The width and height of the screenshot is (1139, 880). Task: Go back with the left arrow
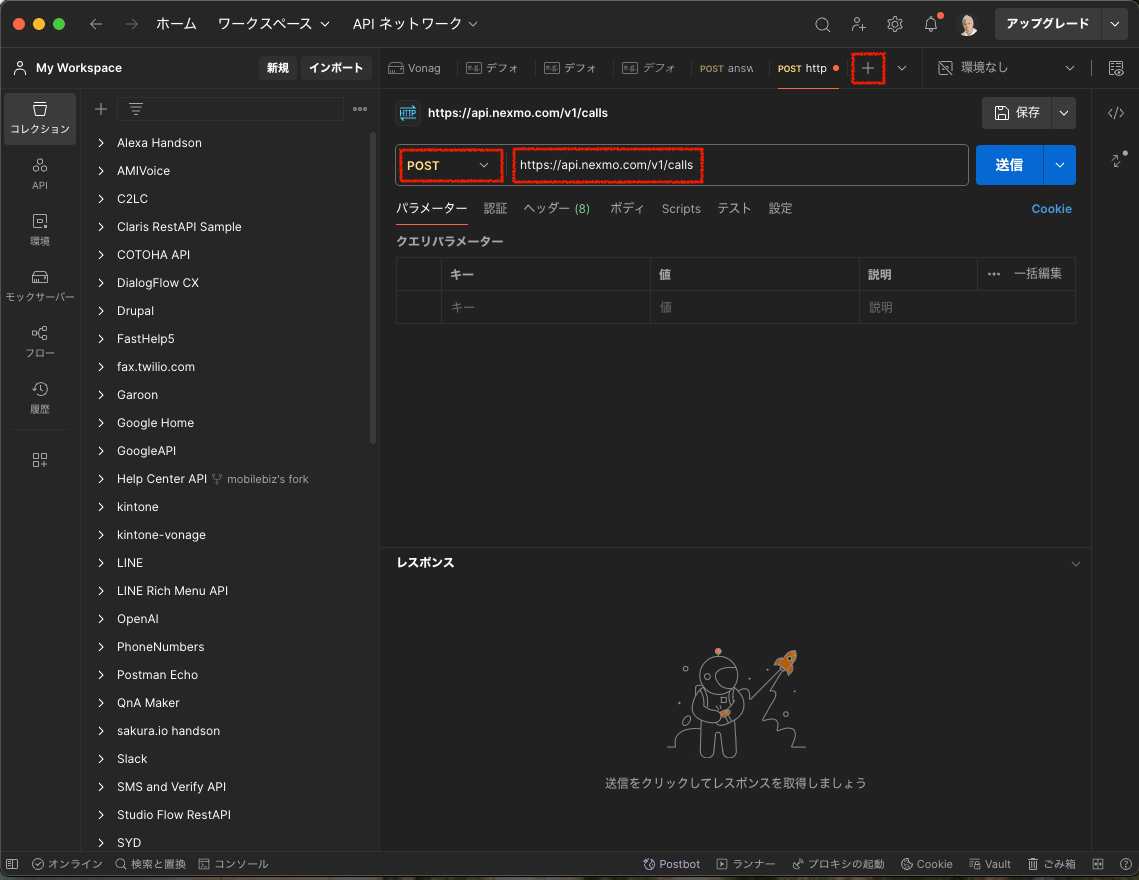point(96,24)
